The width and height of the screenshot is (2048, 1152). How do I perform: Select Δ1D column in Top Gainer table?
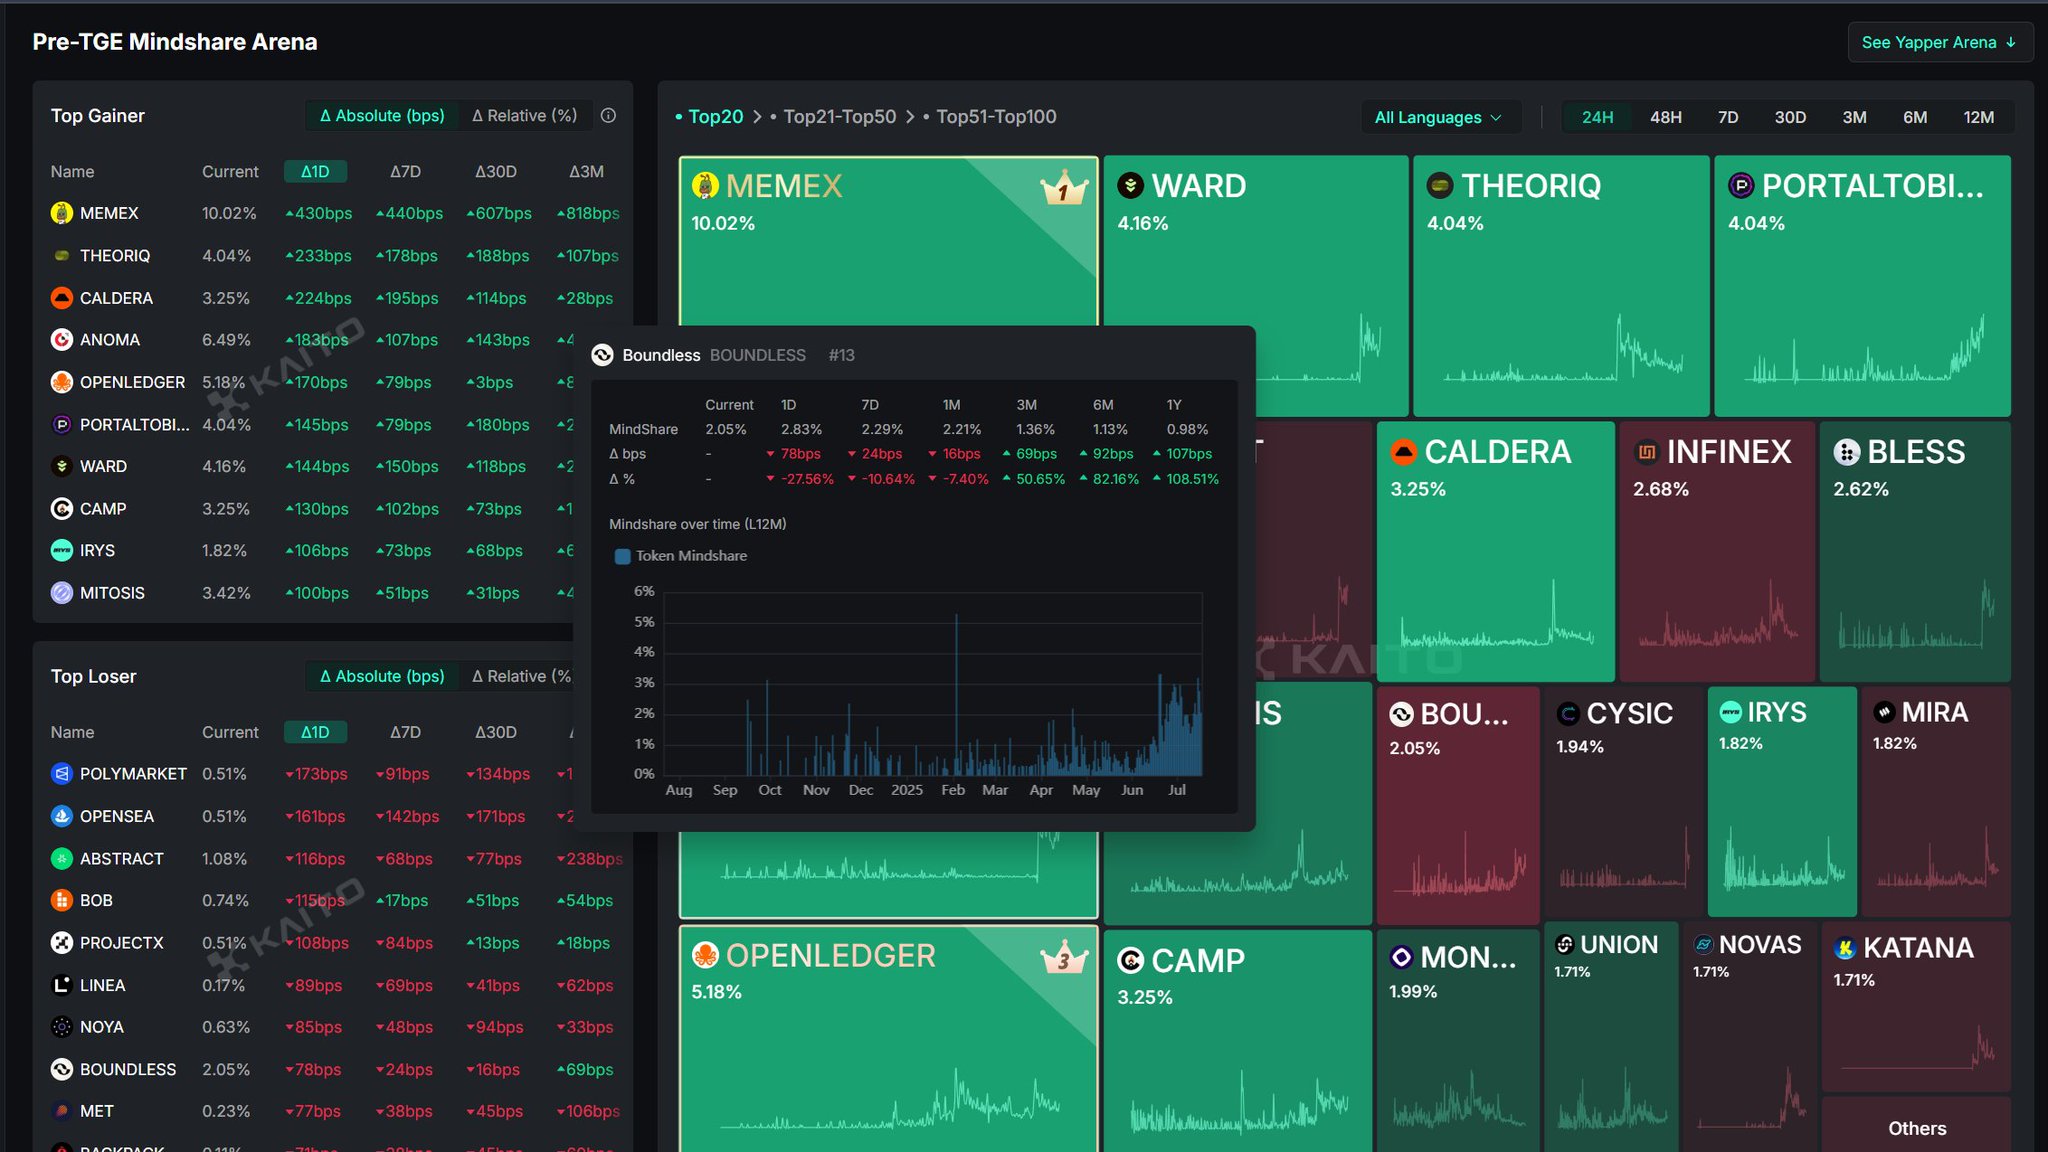tap(315, 171)
